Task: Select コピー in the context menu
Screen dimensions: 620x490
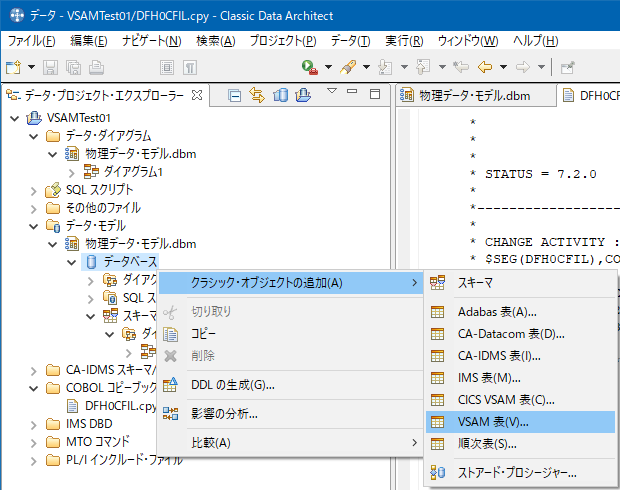Action: 291,334
